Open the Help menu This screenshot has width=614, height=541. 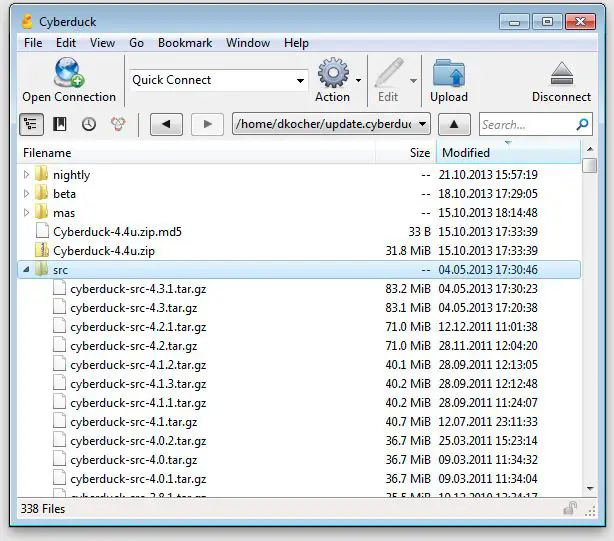[x=296, y=43]
